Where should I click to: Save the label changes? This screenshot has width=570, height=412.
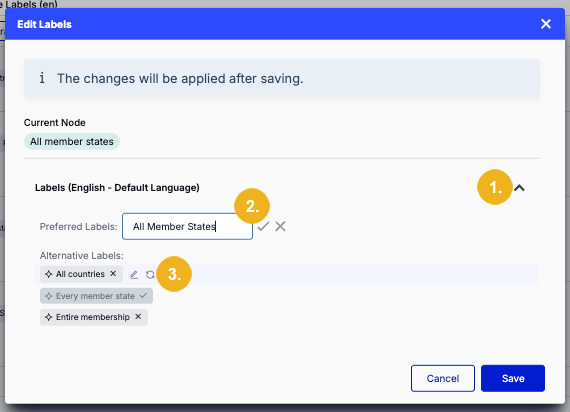(513, 378)
